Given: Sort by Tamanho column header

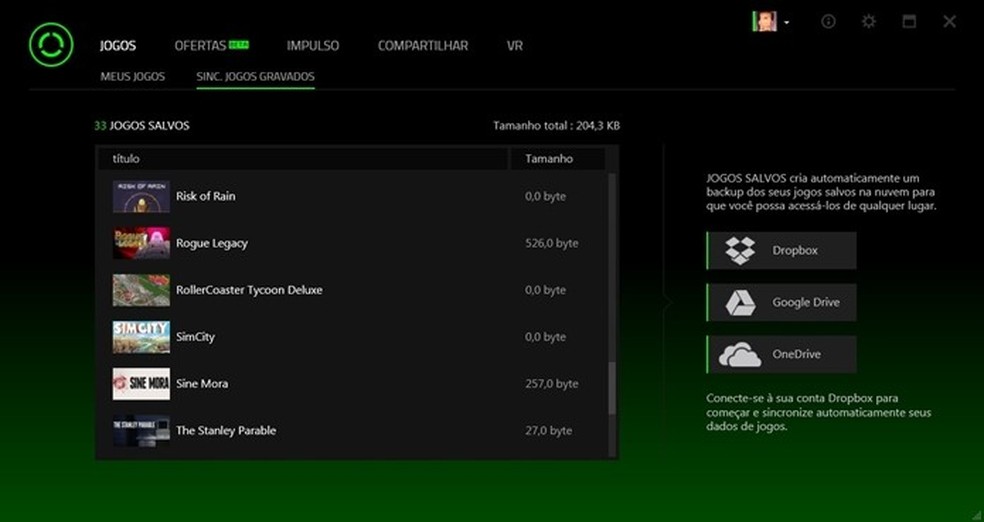Looking at the screenshot, I should [x=557, y=159].
